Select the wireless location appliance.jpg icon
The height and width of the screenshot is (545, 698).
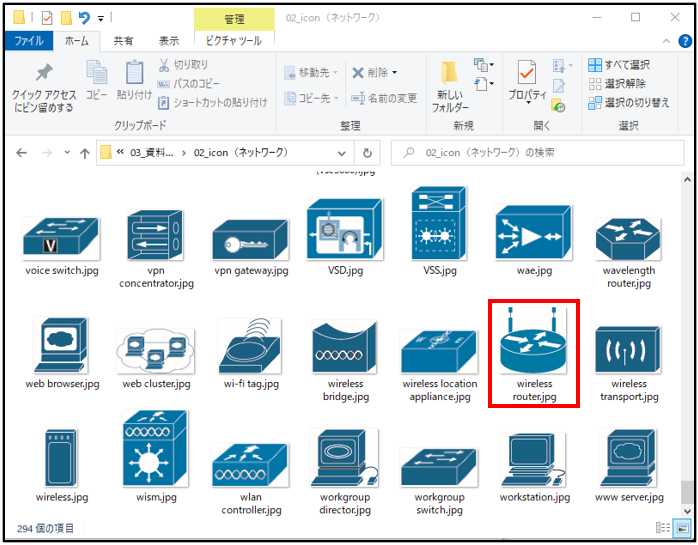coord(439,352)
